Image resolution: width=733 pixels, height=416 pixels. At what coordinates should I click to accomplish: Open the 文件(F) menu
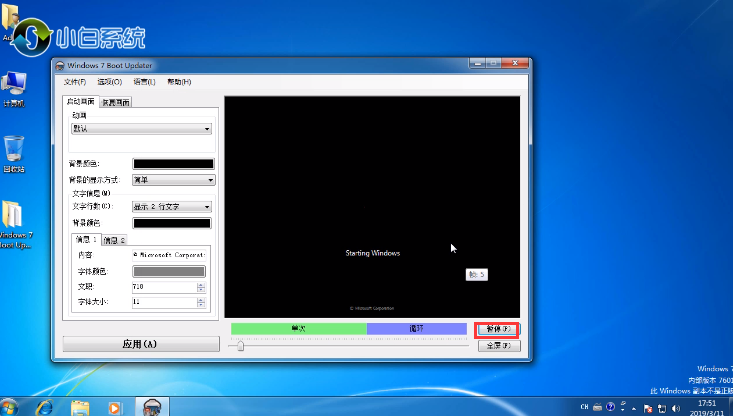(x=75, y=82)
